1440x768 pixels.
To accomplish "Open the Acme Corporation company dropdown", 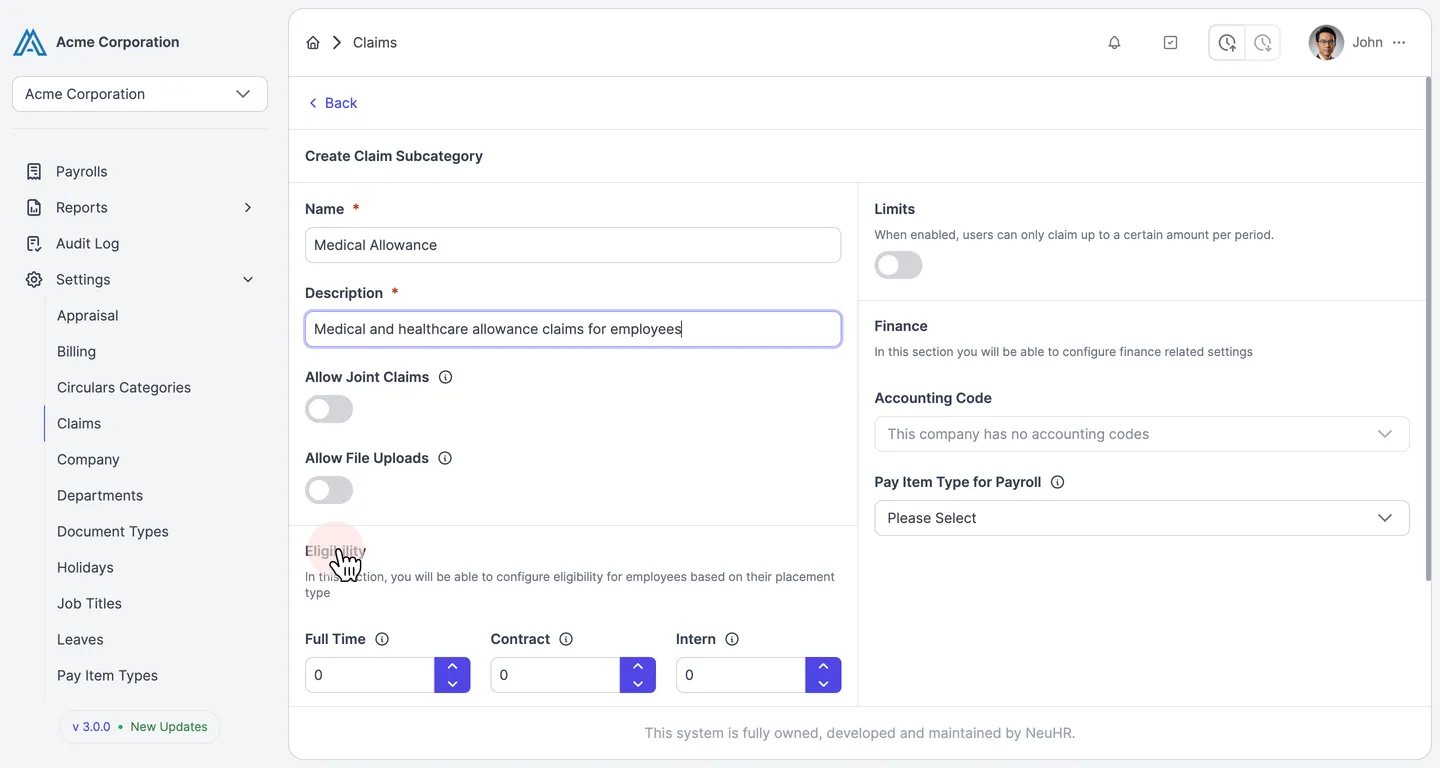I will [x=140, y=94].
